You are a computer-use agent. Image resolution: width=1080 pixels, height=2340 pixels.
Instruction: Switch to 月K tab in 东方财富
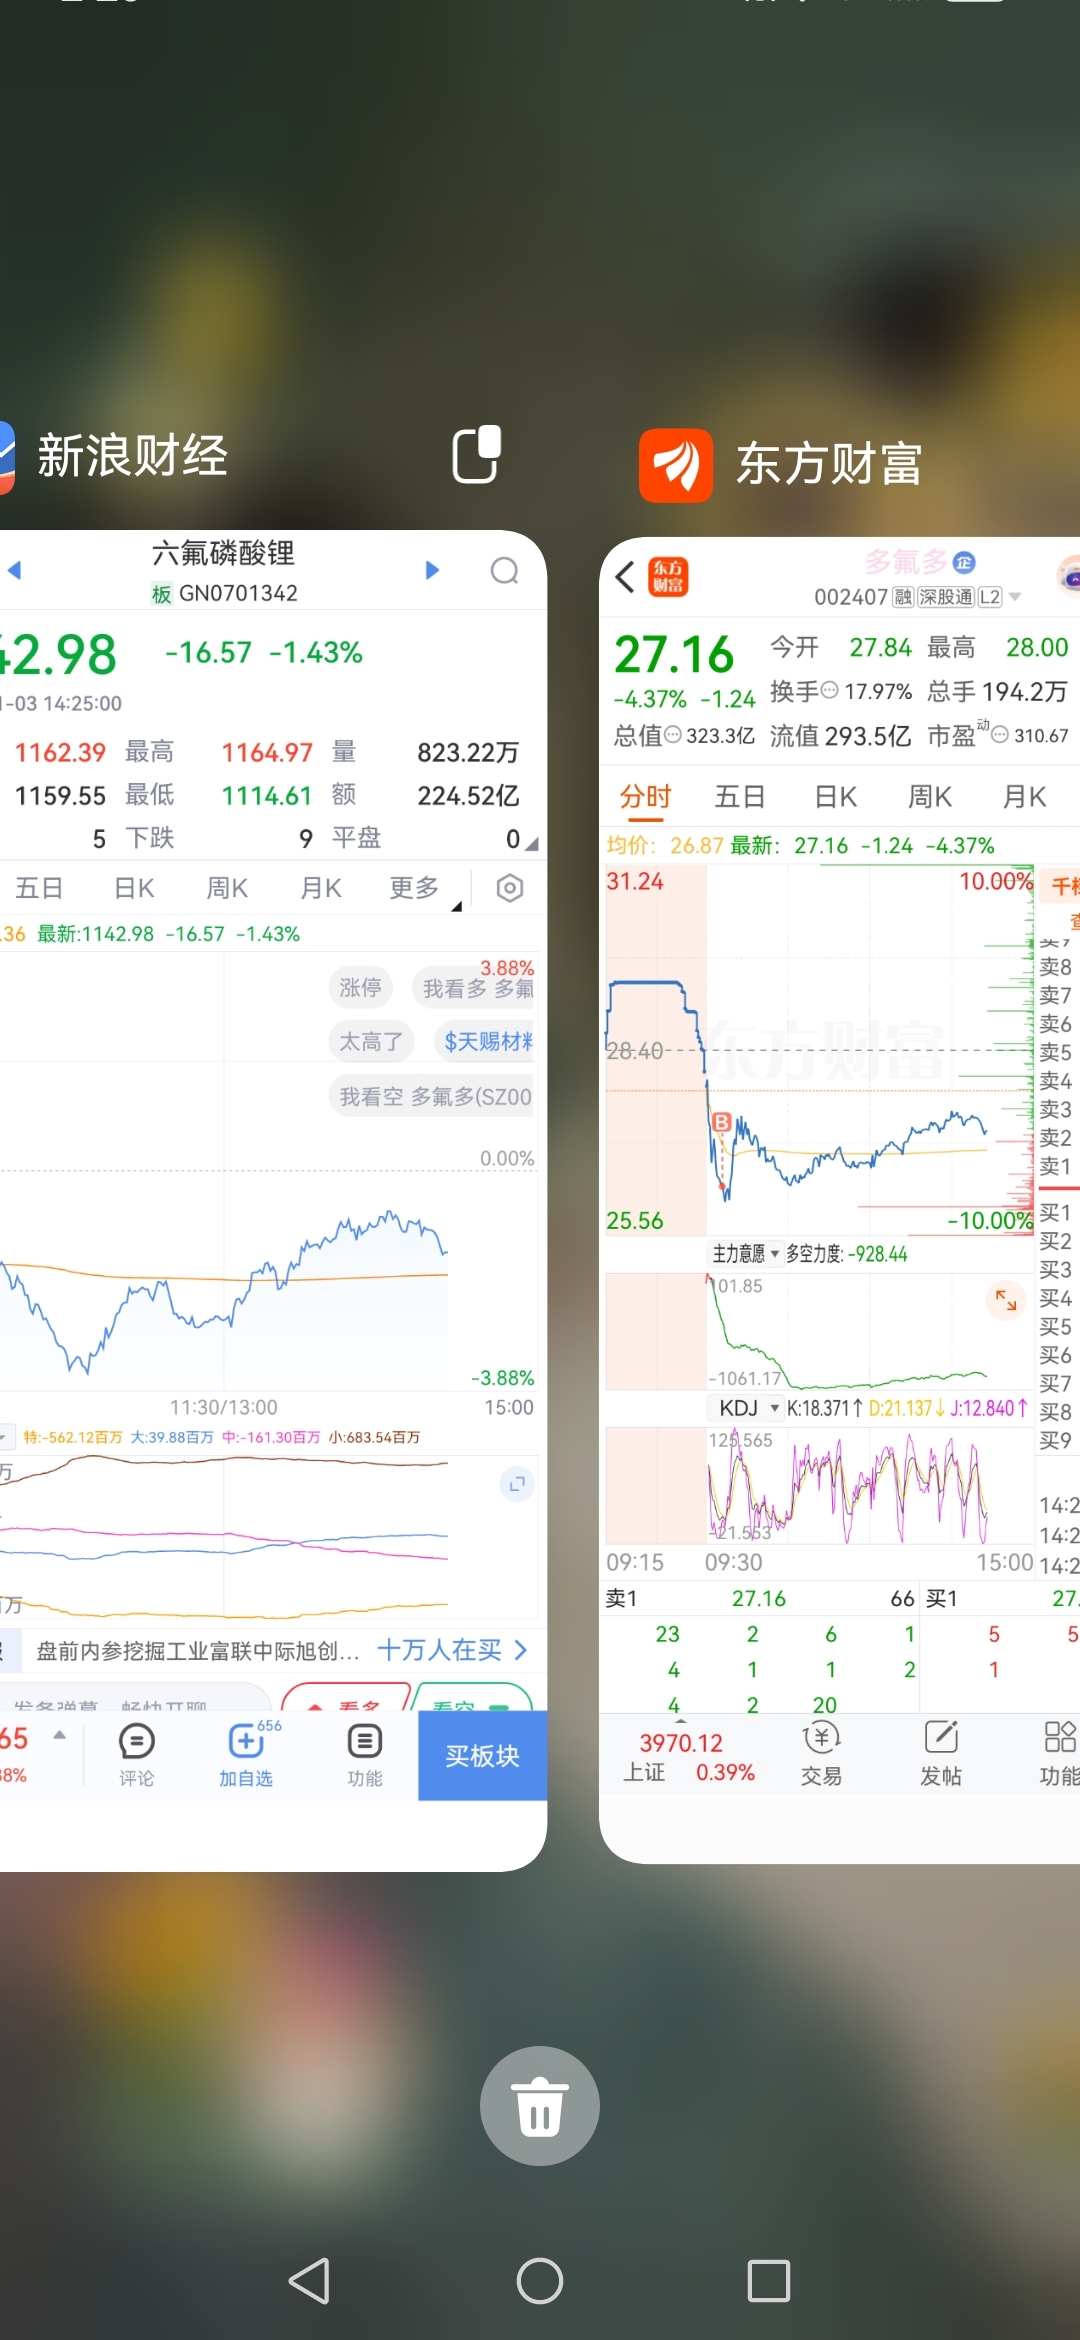pyautogui.click(x=1024, y=797)
